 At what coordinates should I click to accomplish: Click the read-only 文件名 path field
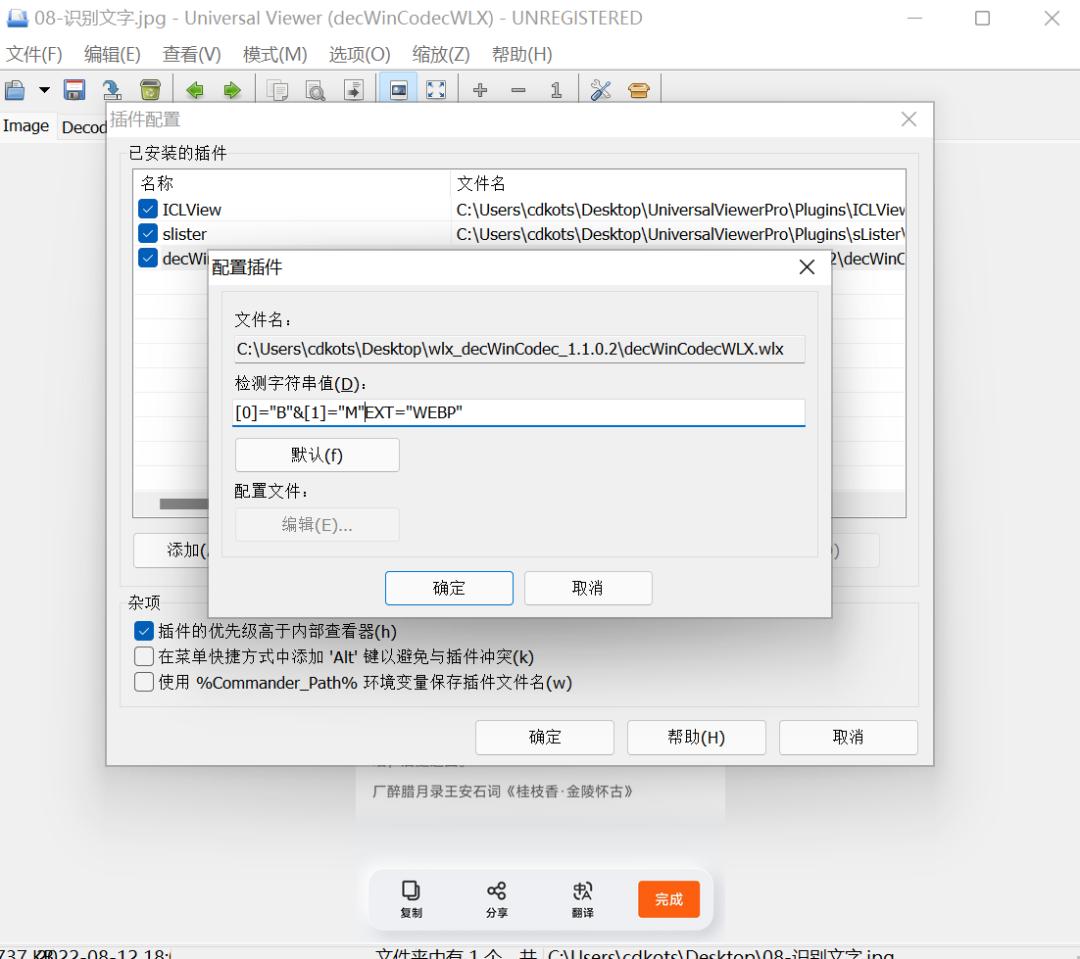click(x=518, y=349)
